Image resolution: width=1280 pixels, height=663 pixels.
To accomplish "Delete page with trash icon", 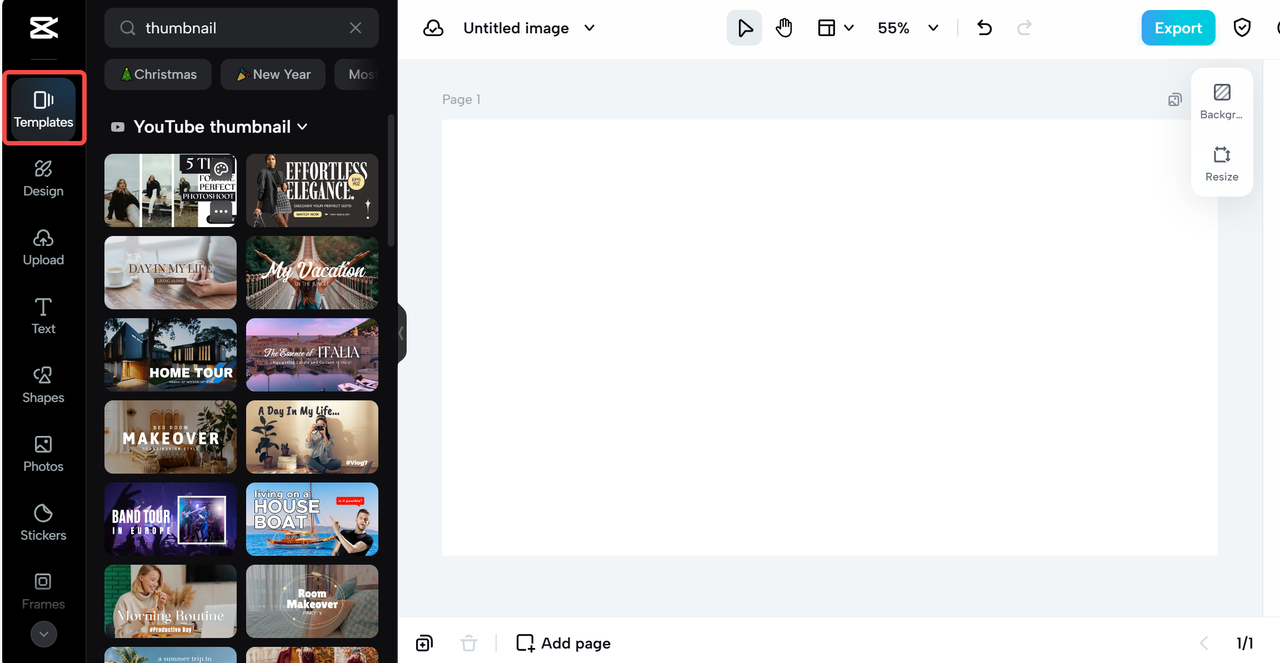I will (x=468, y=643).
